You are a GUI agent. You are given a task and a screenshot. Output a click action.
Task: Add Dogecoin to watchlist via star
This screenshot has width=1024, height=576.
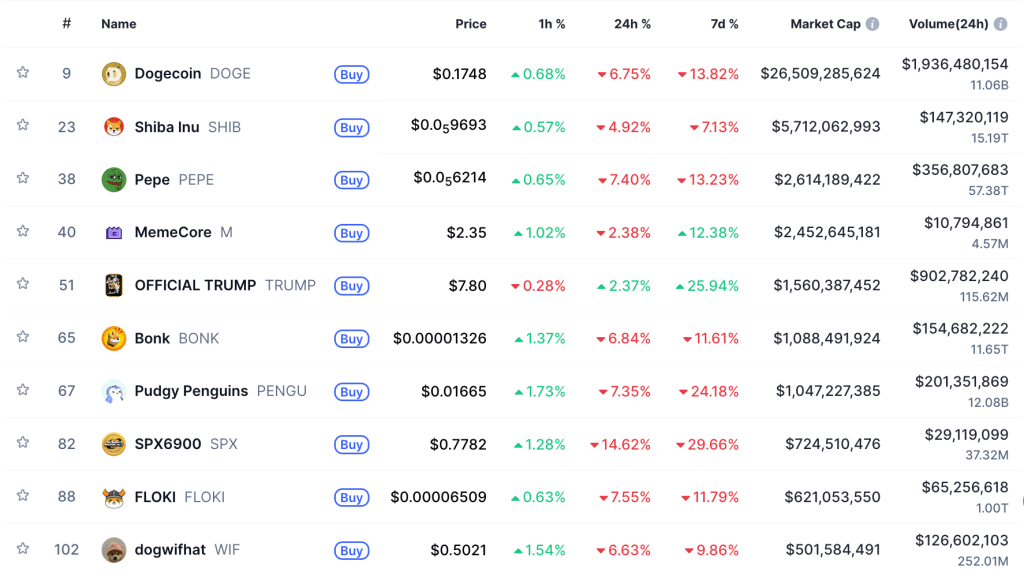[23, 74]
